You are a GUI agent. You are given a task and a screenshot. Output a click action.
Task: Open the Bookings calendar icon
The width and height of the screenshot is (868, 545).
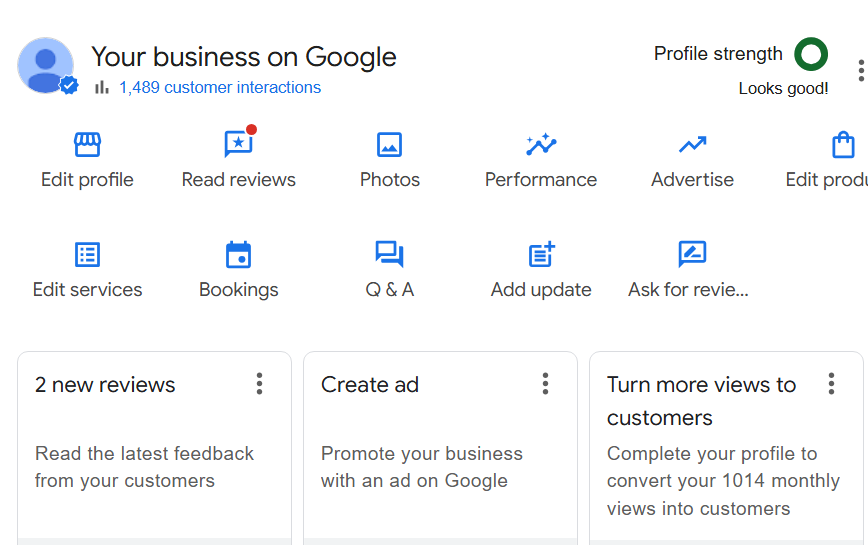(238, 255)
